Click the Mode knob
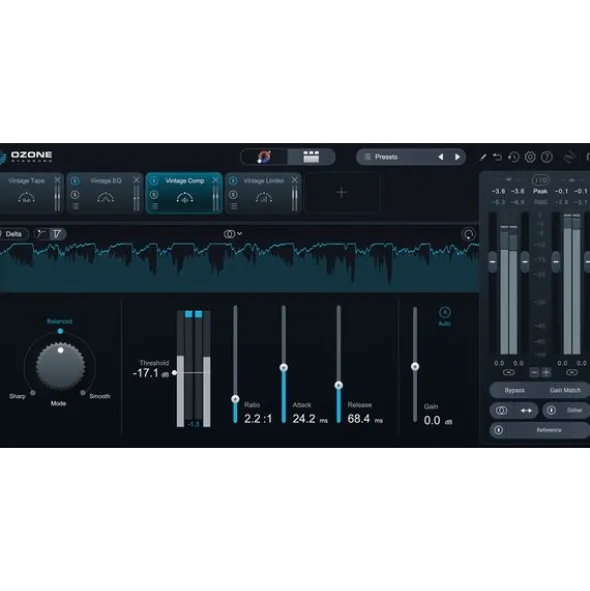The image size is (590, 591). 60,366
